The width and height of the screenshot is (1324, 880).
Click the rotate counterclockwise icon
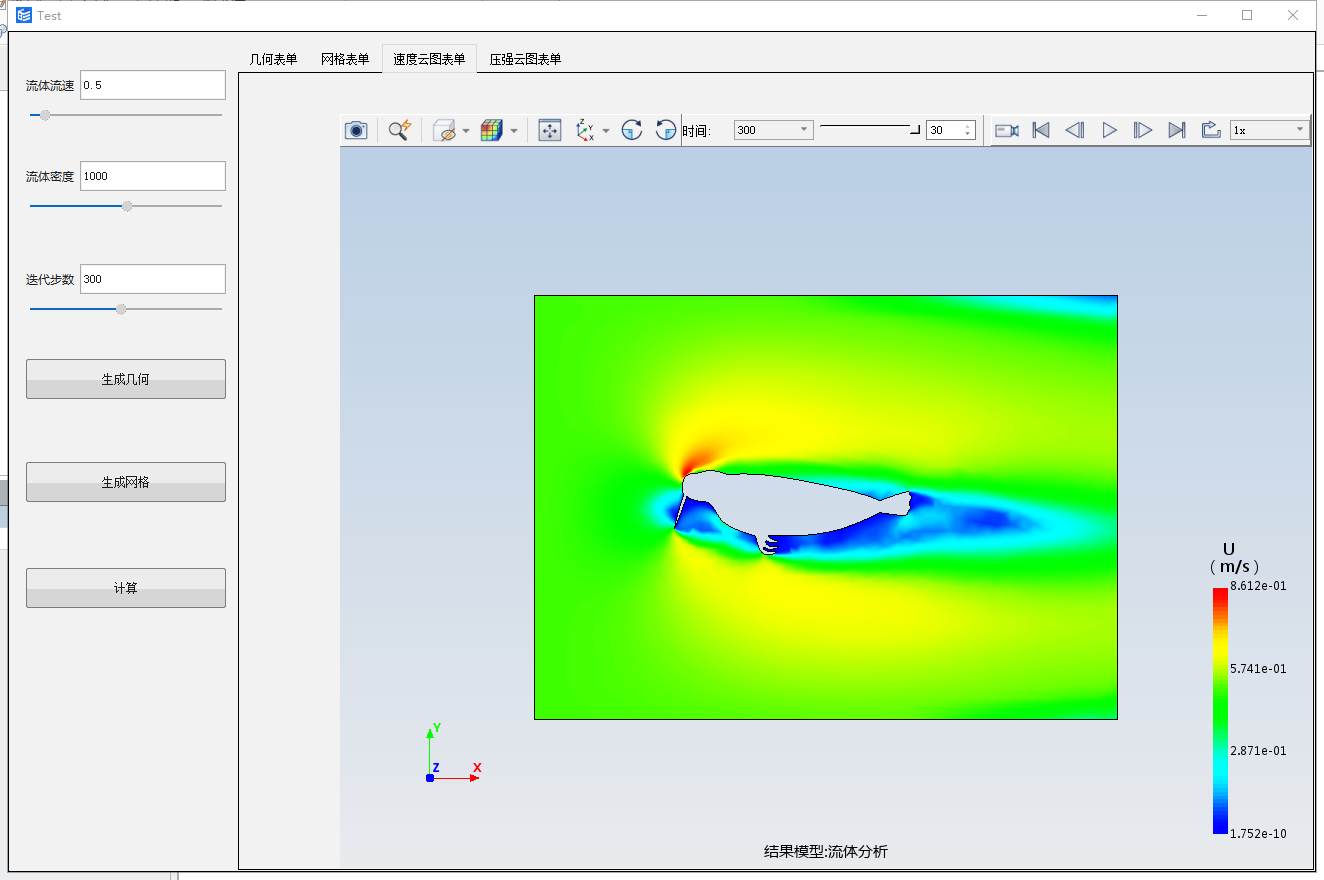[666, 130]
